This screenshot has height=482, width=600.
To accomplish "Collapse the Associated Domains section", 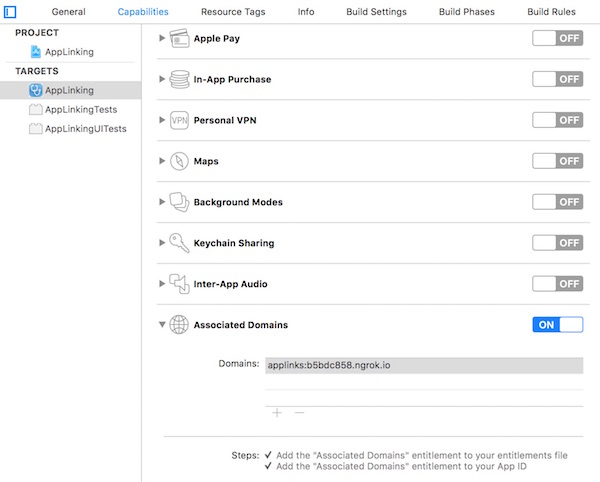I will click(x=162, y=324).
